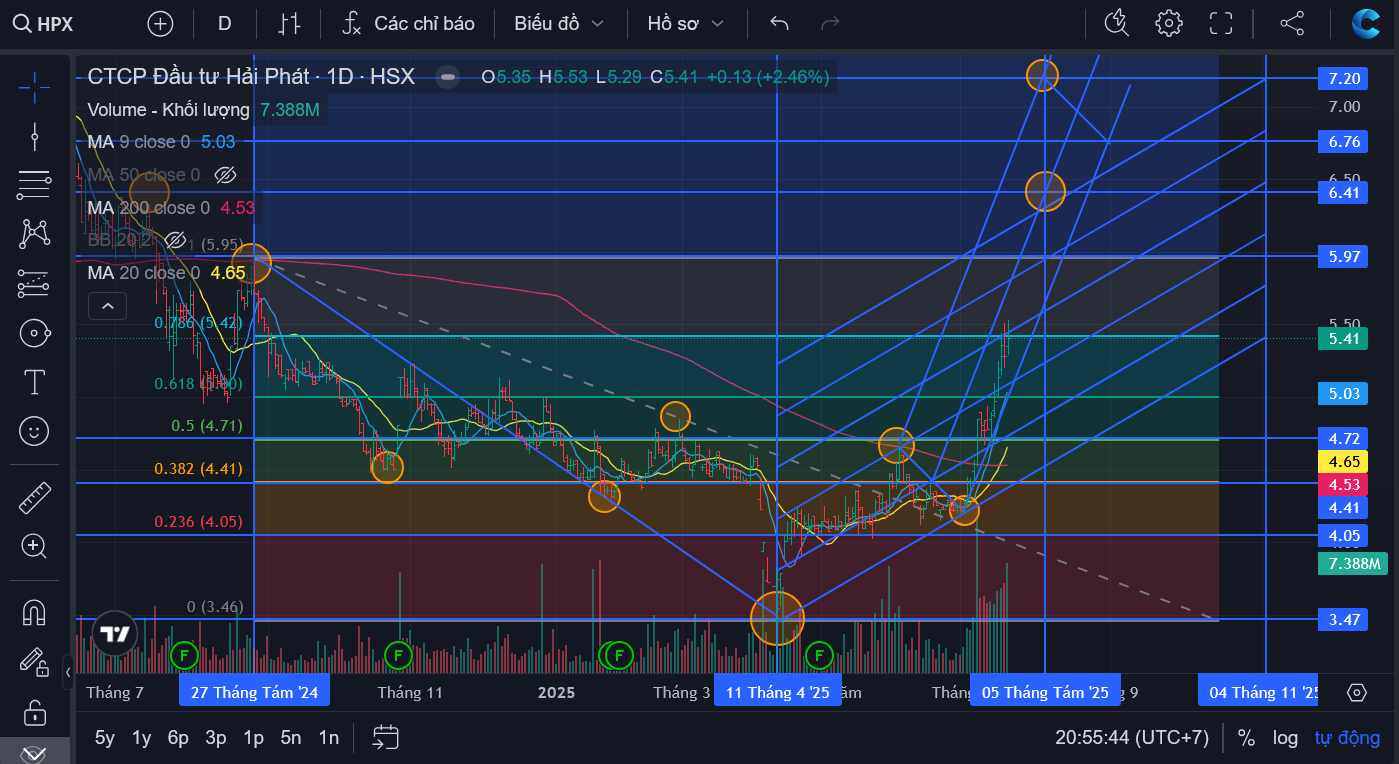The height and width of the screenshot is (764, 1399).
Task: Select the XABCD pattern tool
Action: tap(34, 234)
